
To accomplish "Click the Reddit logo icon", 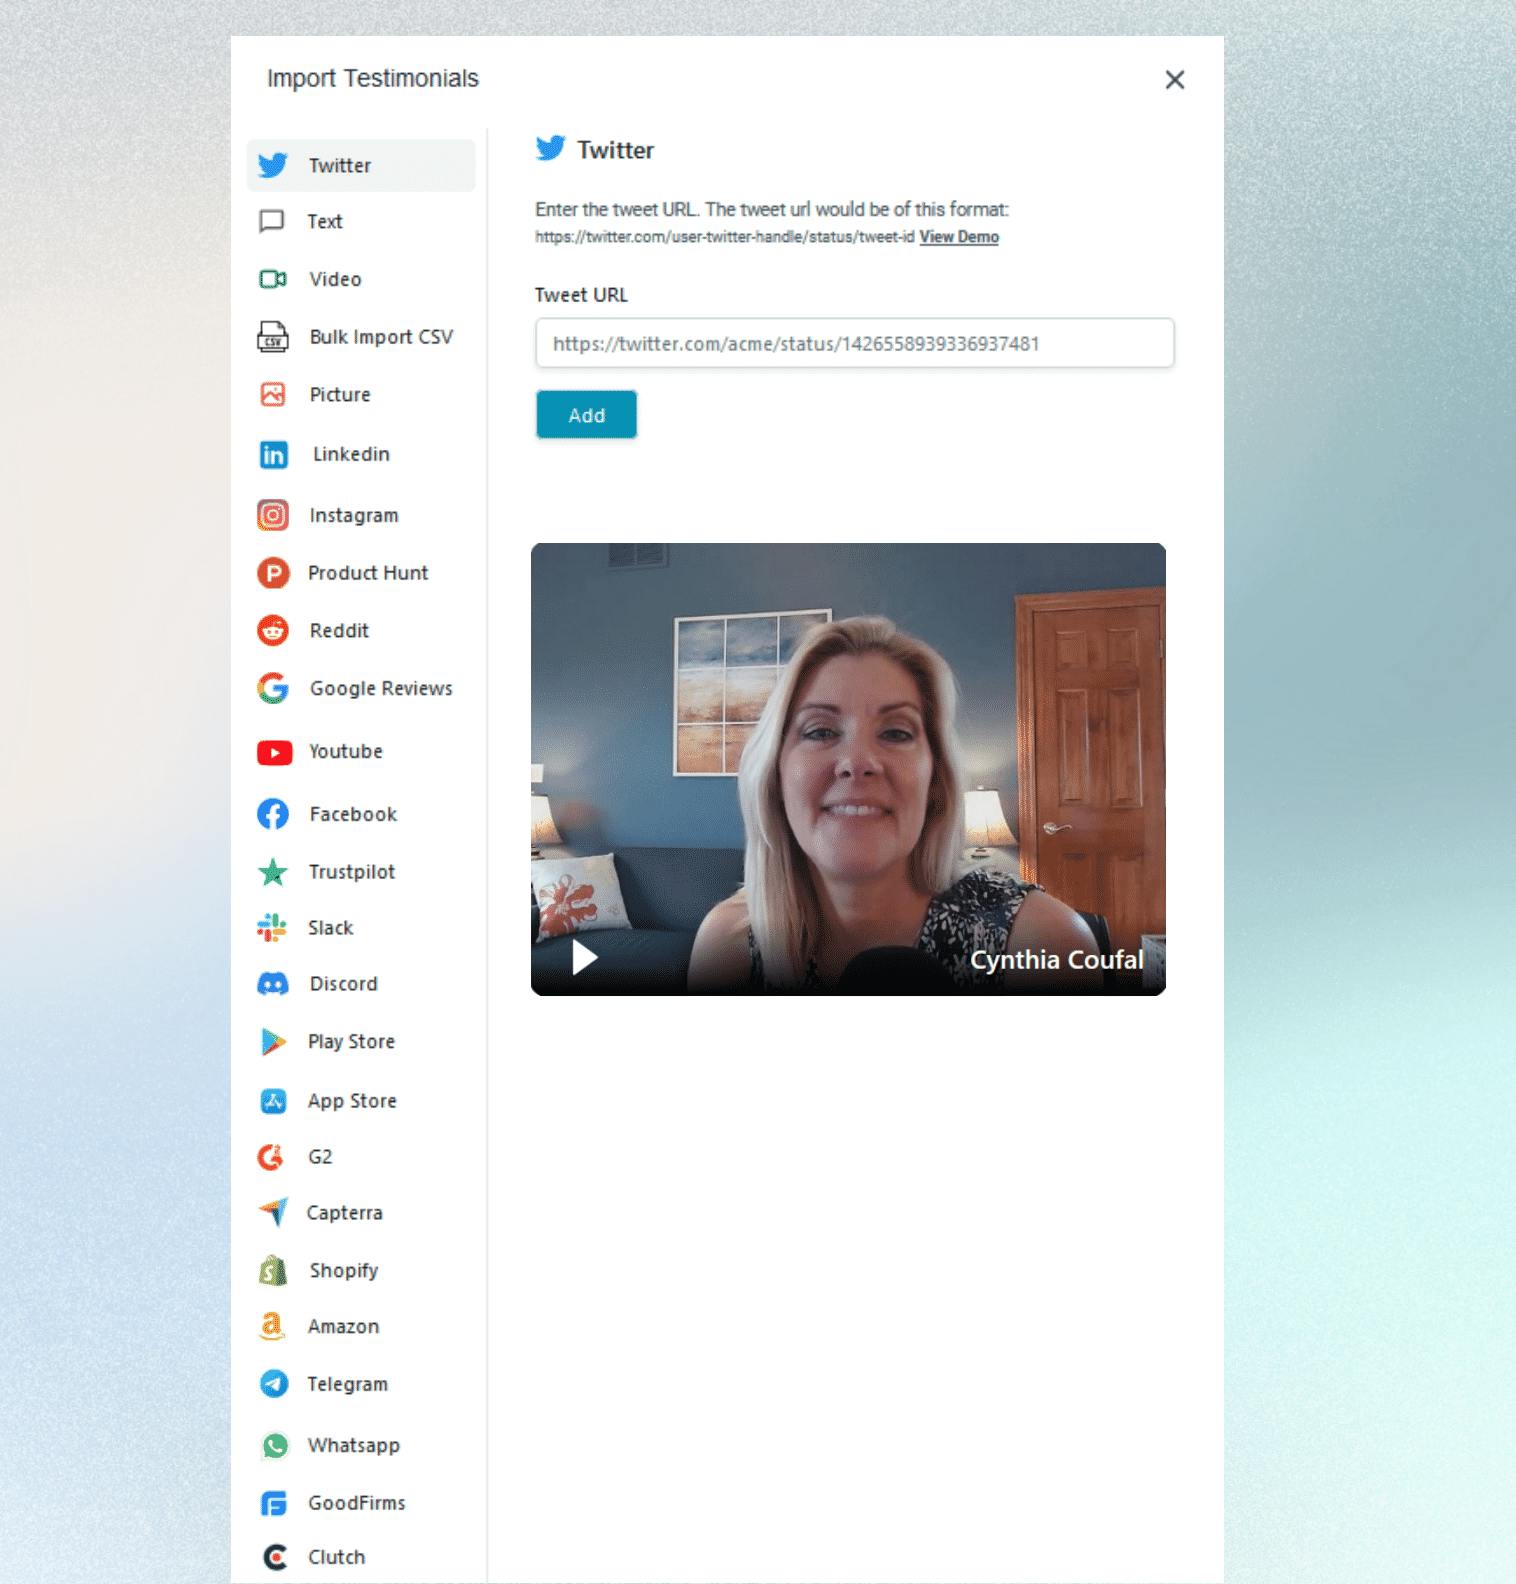I will (273, 630).
